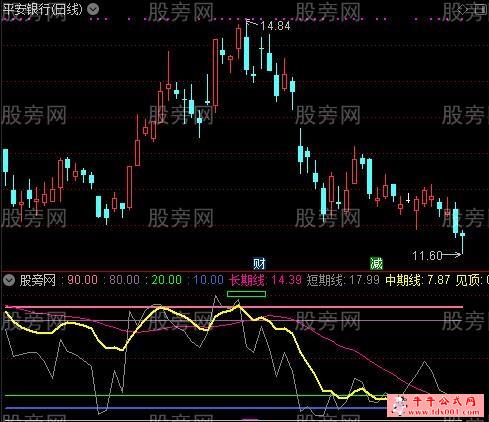Image resolution: width=489 pixels, height=422 pixels.
Task: Select the 平安银行(日线) chart title
Action: (x=42, y=9)
